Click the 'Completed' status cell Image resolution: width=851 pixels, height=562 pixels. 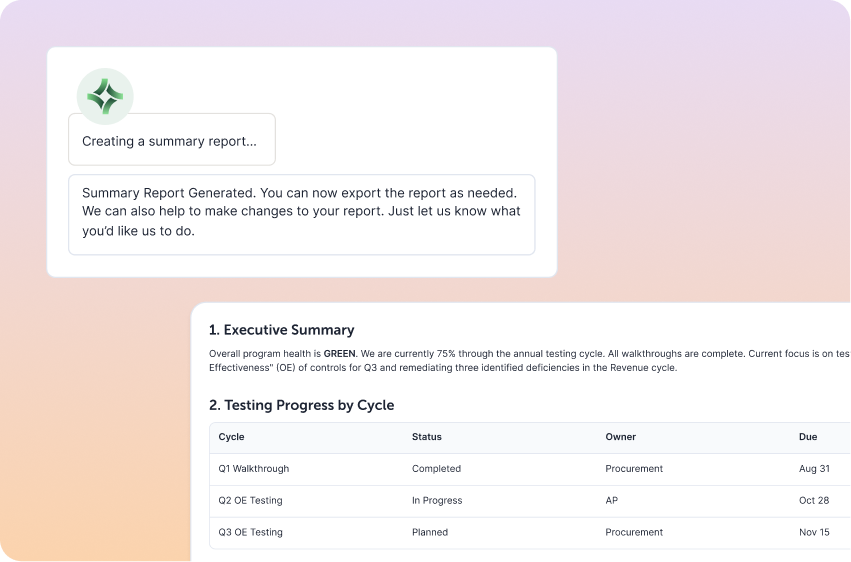[x=436, y=469]
